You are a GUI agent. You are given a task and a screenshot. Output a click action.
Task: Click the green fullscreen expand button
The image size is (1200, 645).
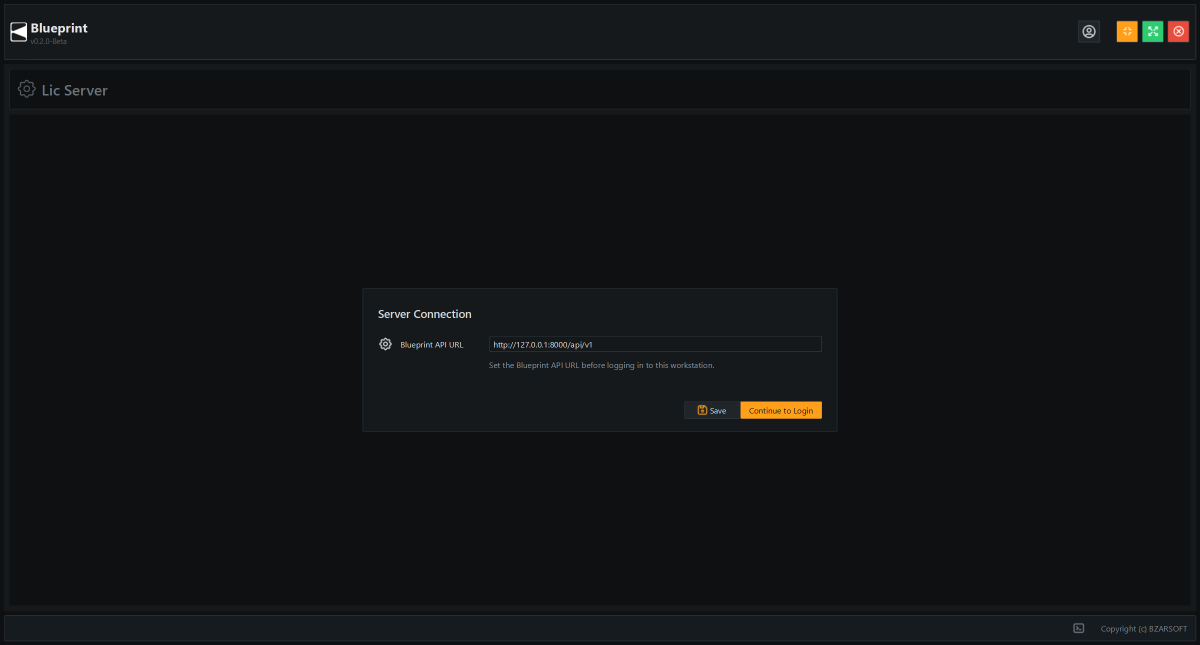[x=1153, y=32]
